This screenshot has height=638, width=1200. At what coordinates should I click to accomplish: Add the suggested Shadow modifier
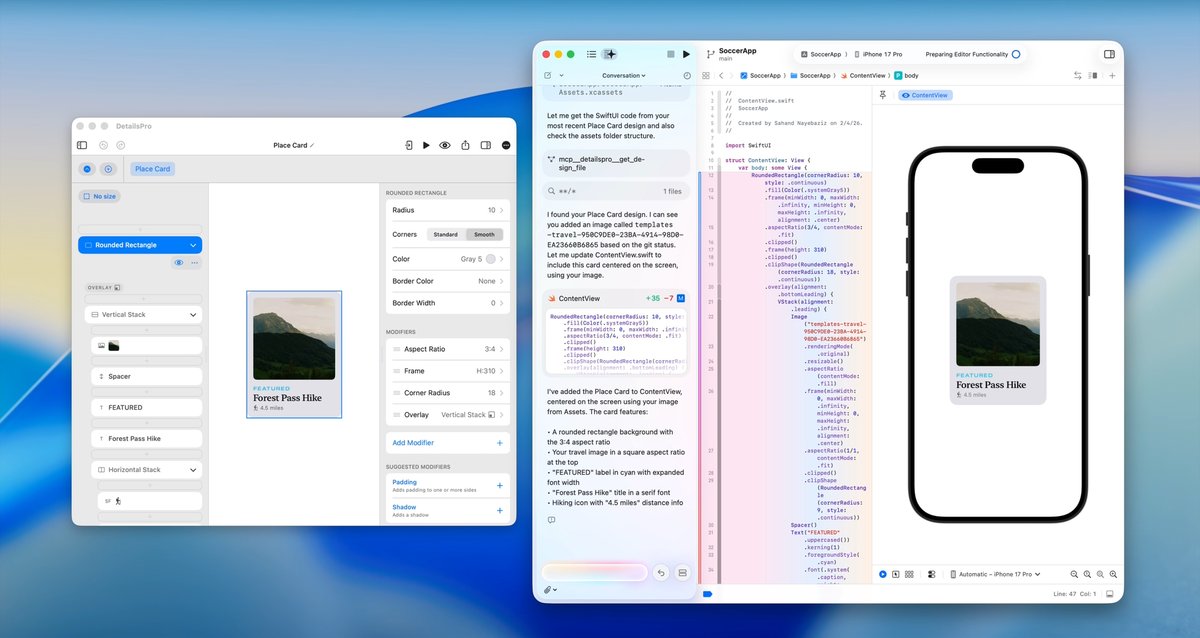500,511
